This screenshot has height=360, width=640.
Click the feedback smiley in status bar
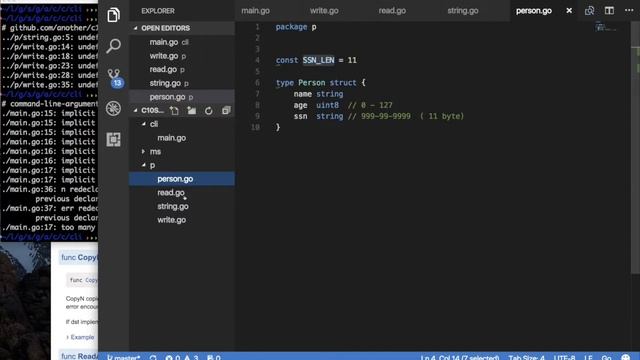[x=625, y=357]
